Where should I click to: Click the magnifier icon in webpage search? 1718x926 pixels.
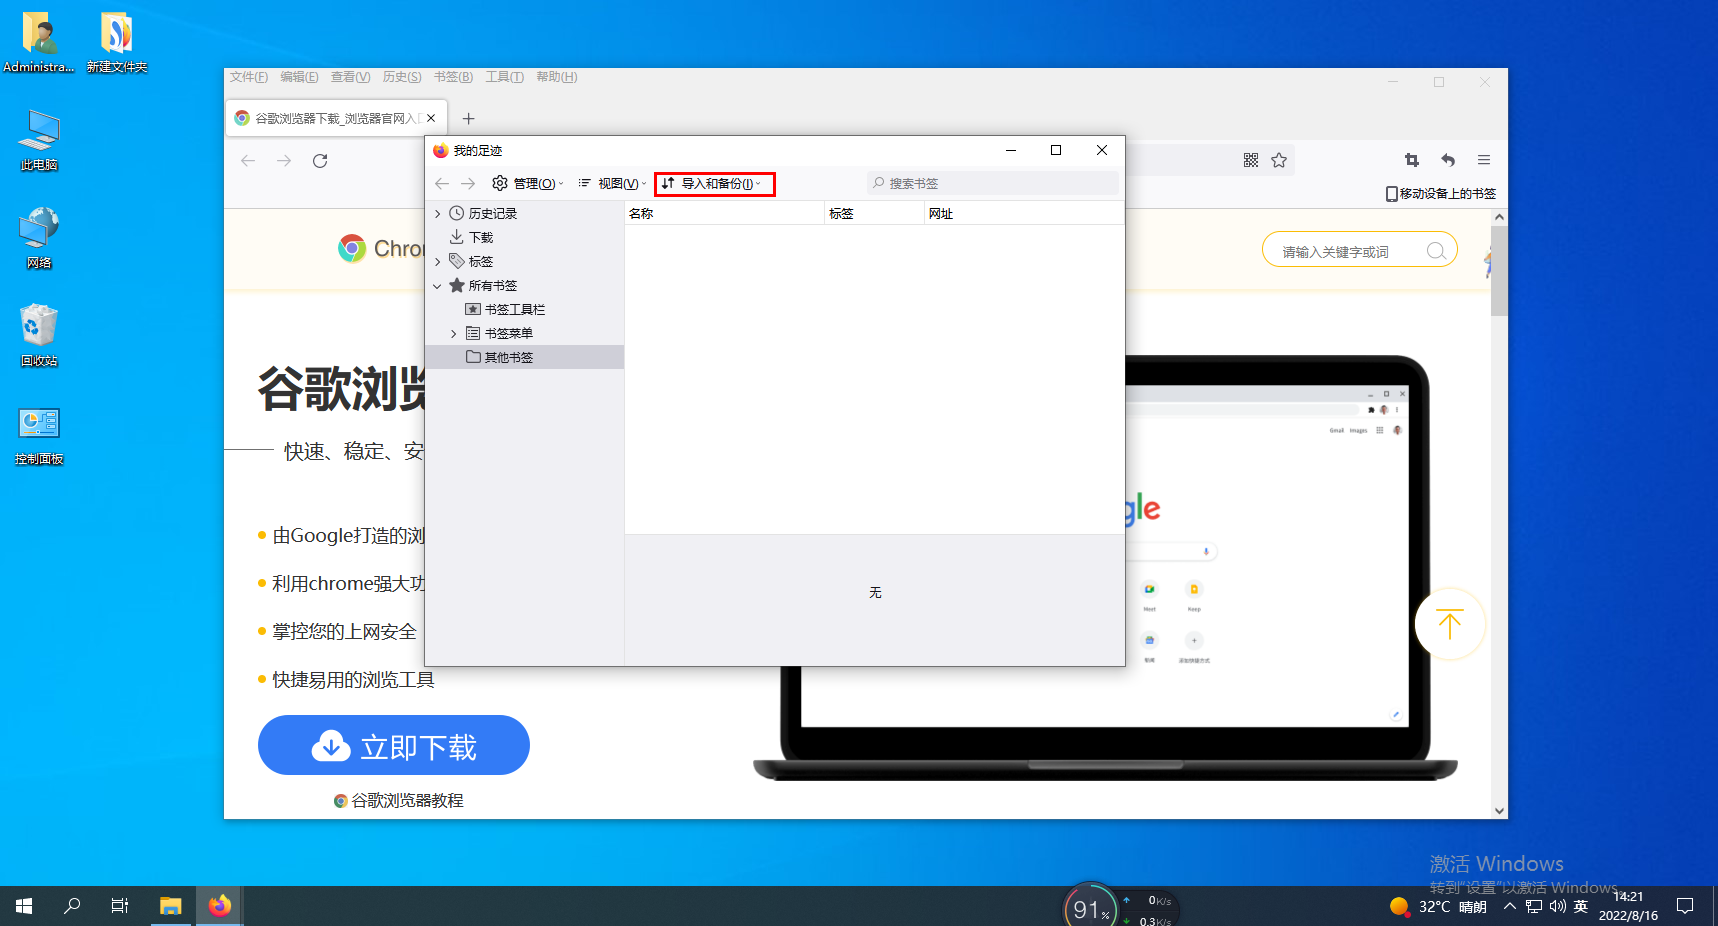click(x=1436, y=251)
